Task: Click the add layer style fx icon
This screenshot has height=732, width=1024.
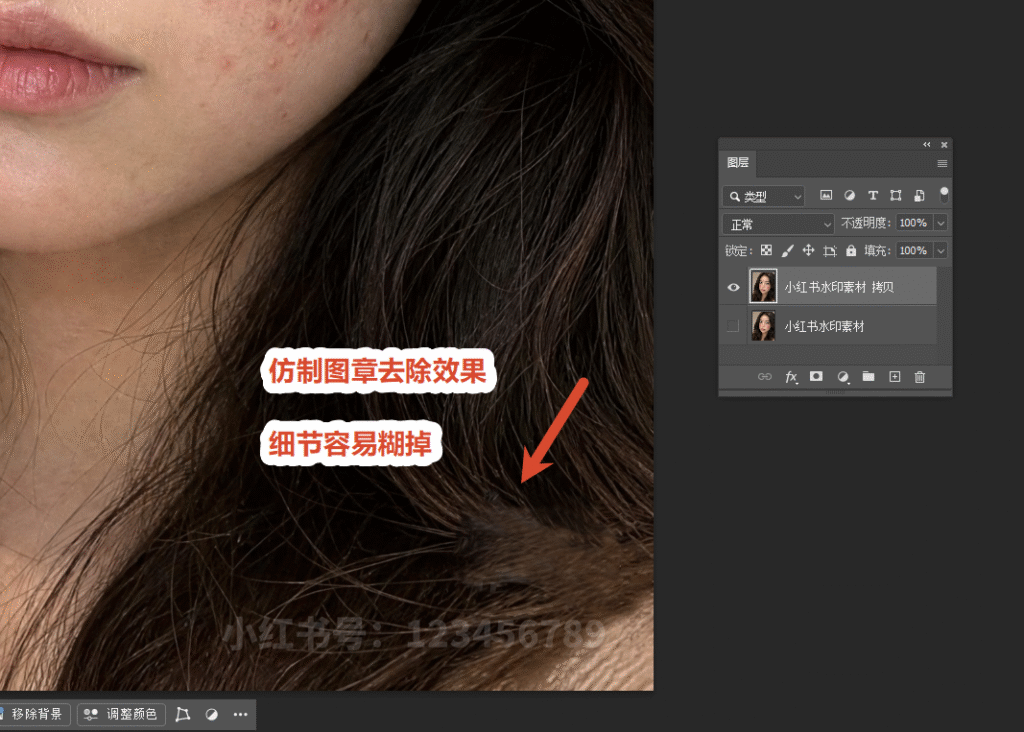Action: [791, 377]
